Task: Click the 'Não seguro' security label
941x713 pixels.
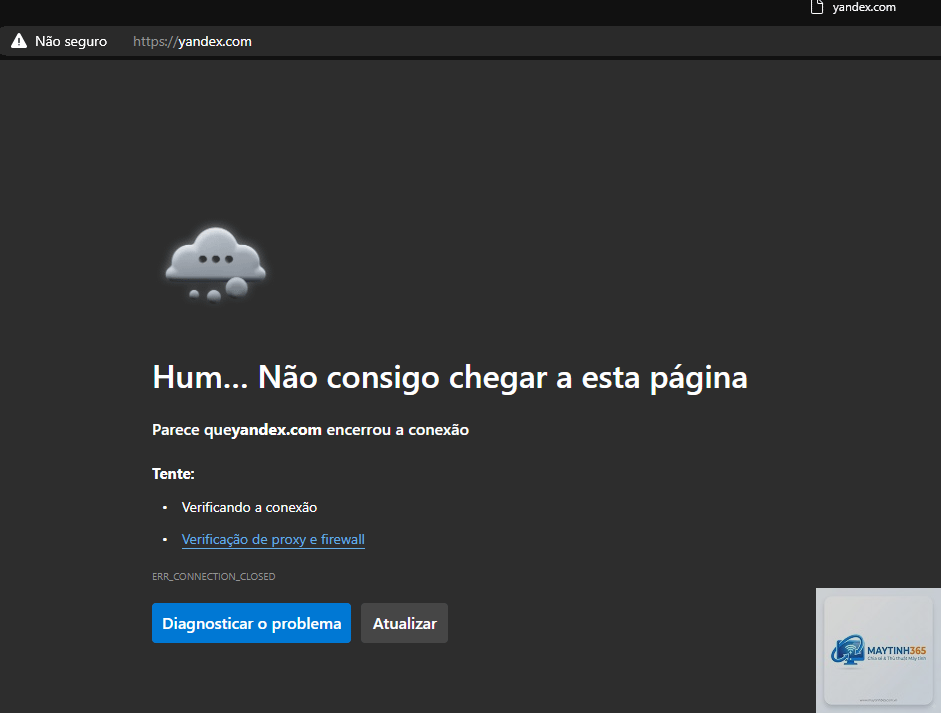Action: pyautogui.click(x=71, y=41)
